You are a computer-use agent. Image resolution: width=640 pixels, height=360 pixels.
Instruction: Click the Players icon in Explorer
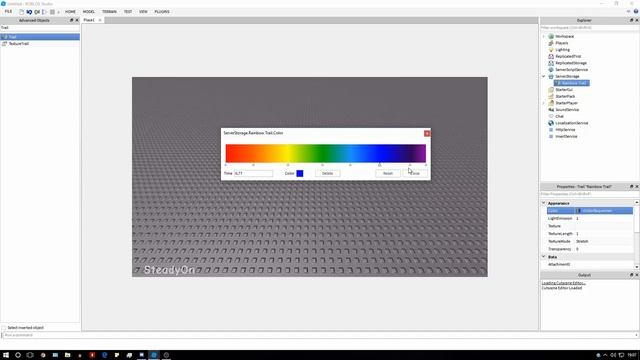point(551,43)
